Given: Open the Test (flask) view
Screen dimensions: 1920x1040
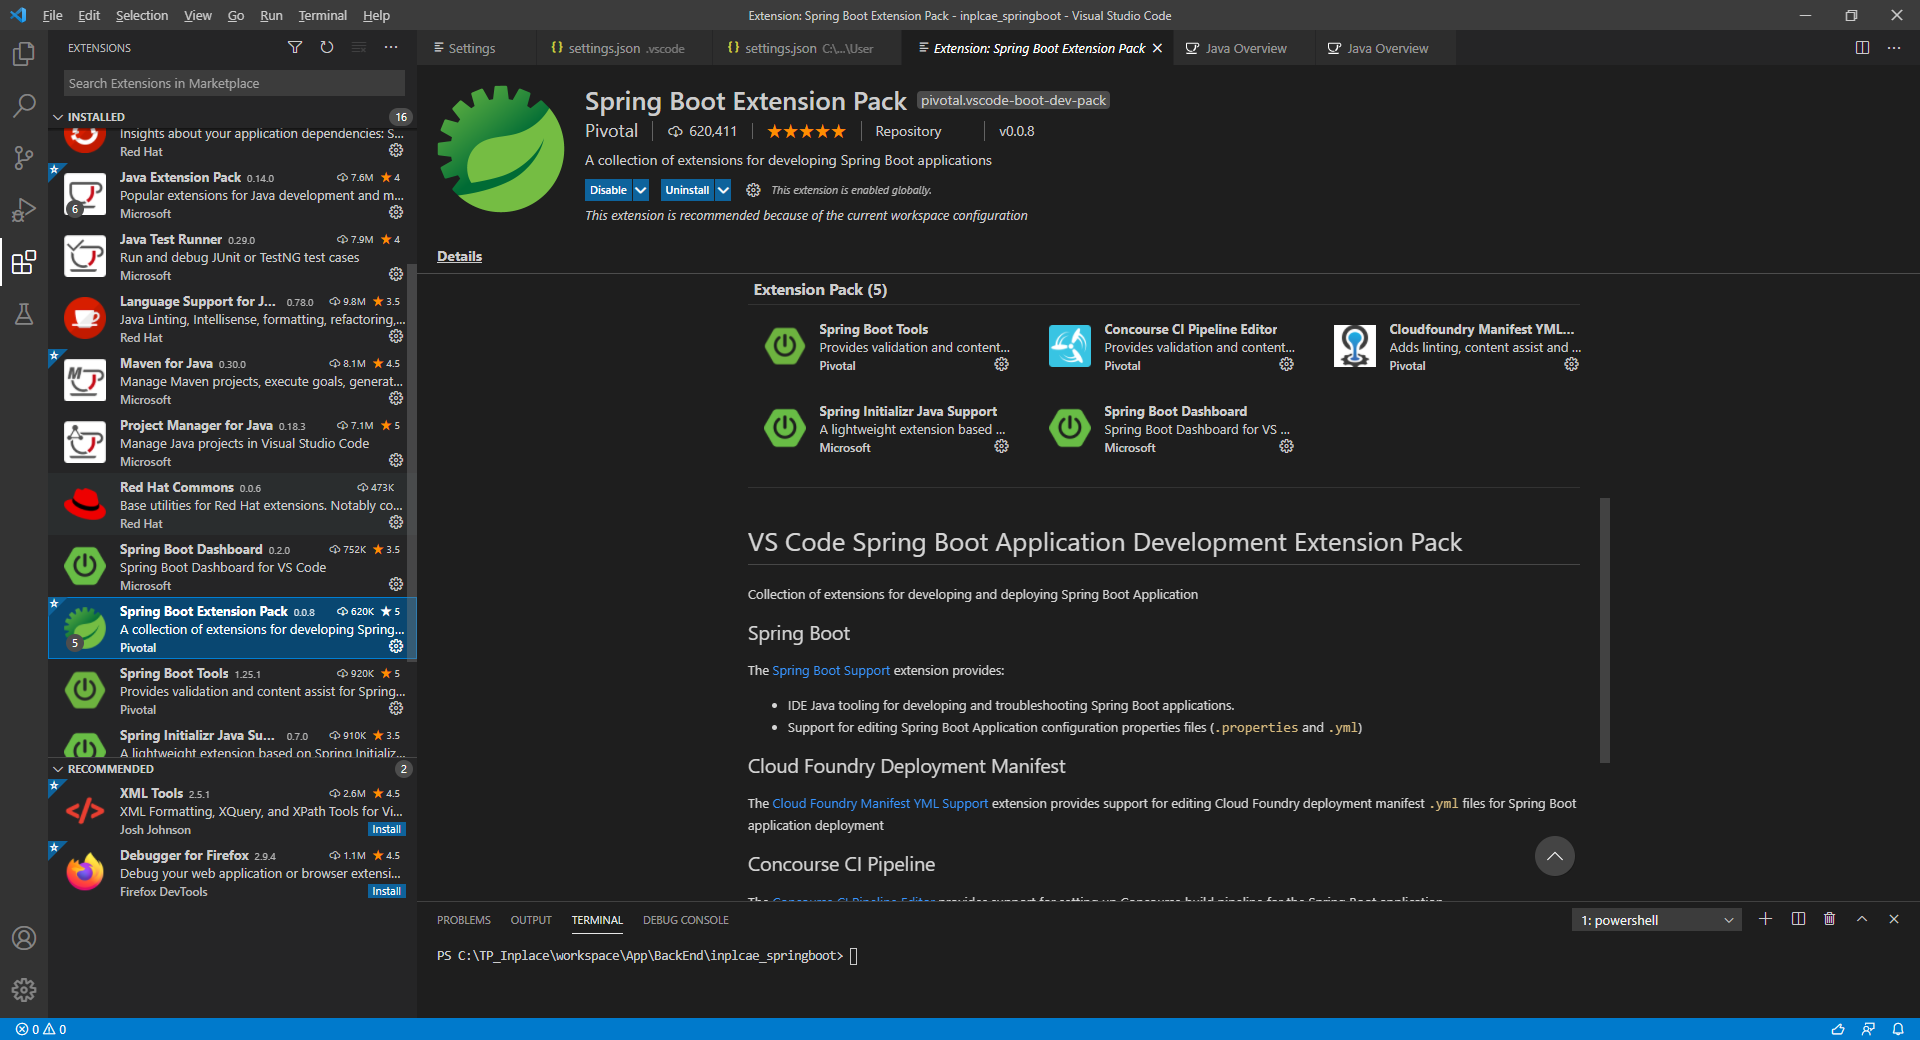Looking at the screenshot, I should [24, 314].
